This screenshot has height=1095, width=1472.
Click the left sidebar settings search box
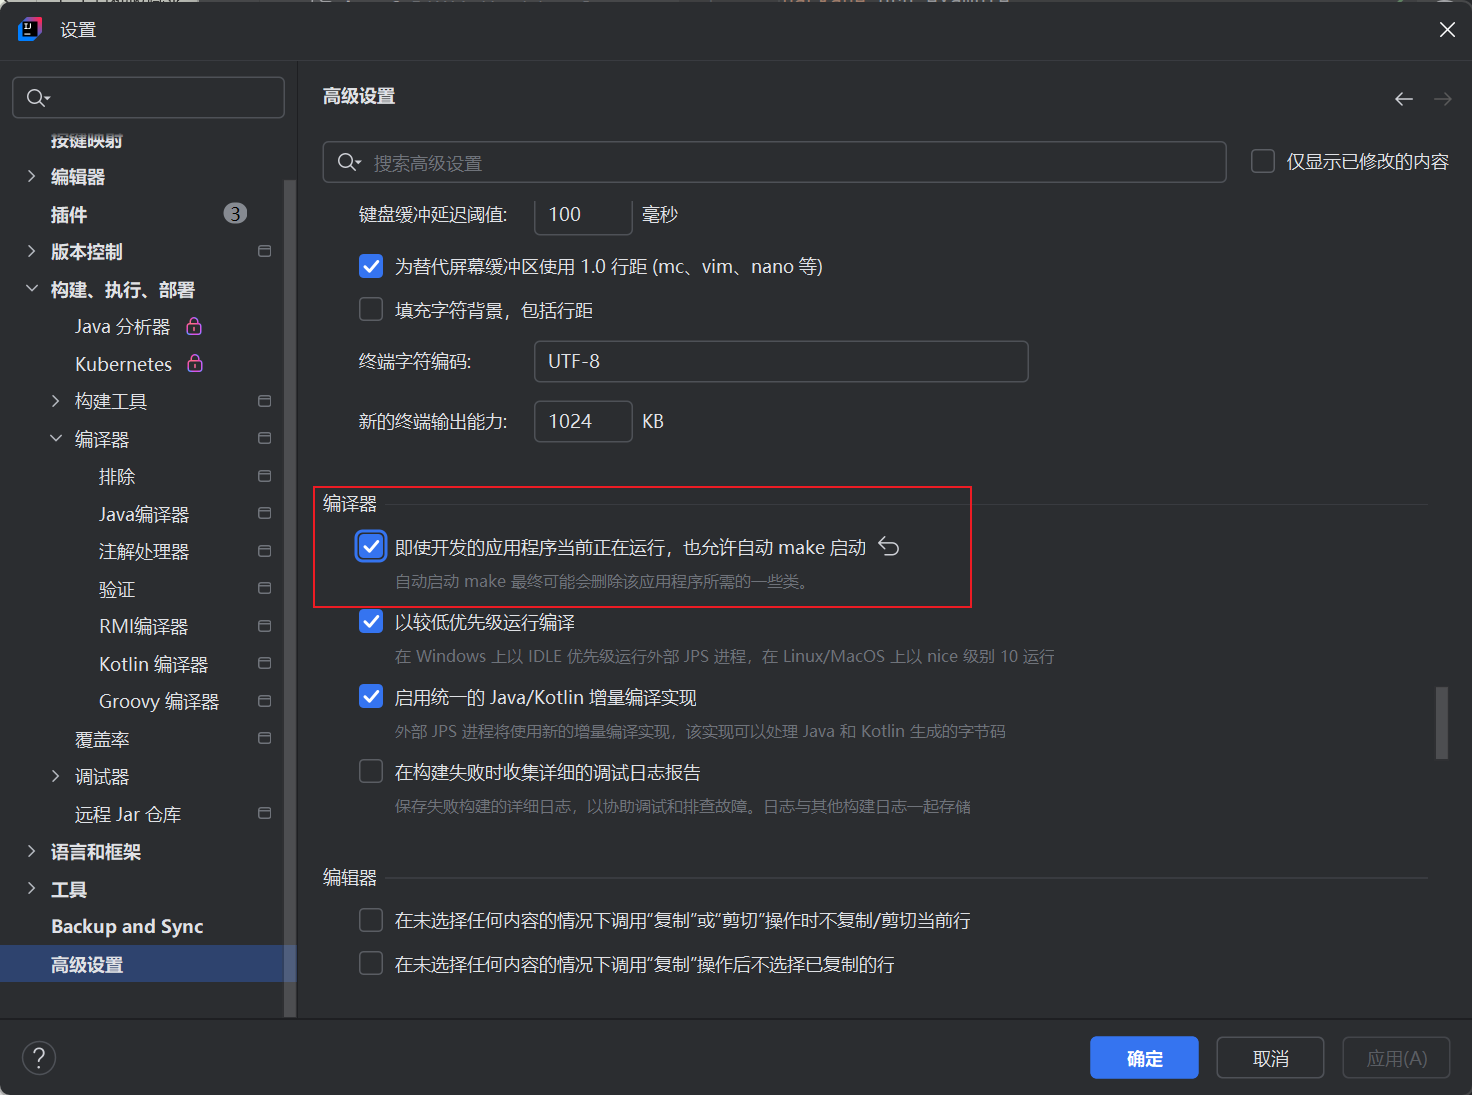coord(148,97)
